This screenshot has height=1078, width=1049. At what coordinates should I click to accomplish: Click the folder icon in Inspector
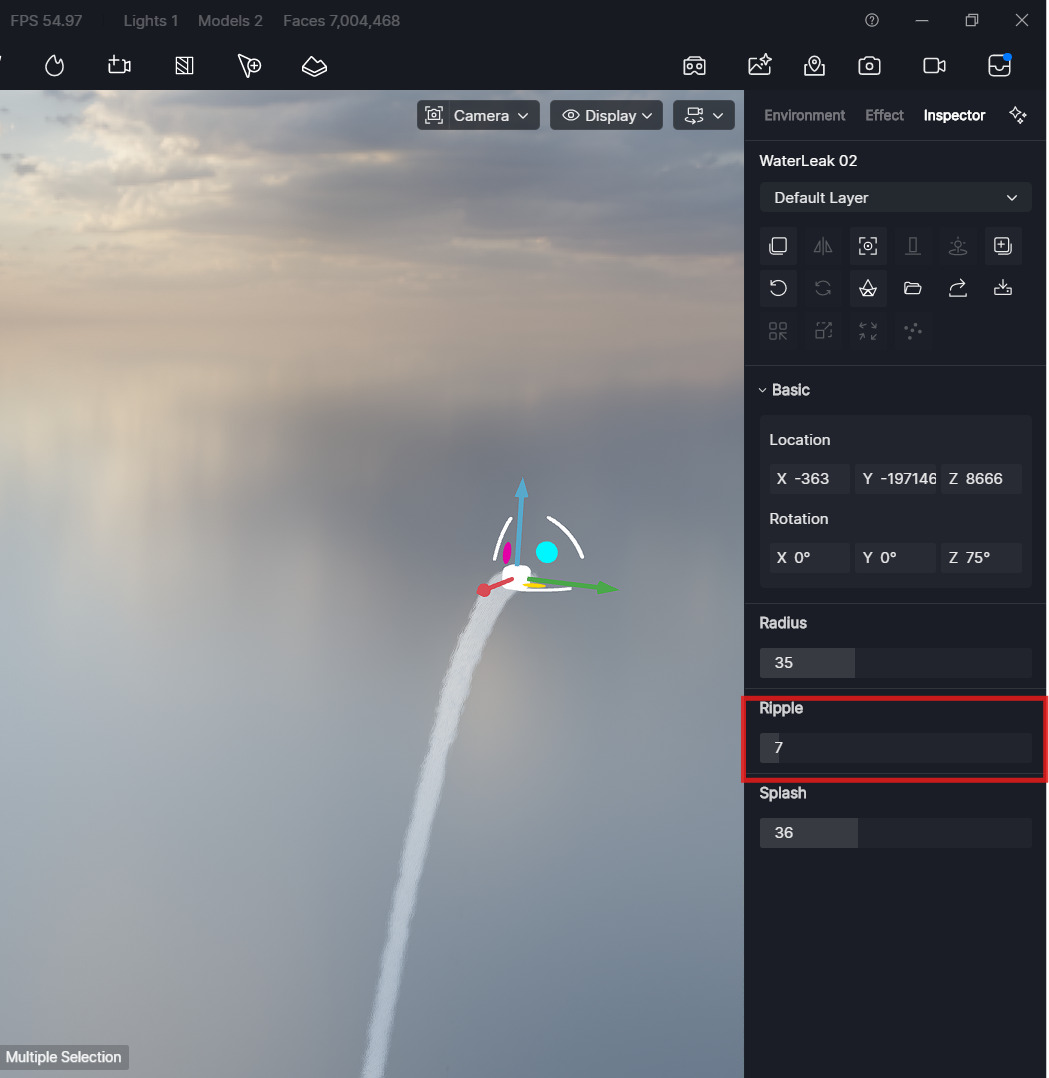[x=912, y=289]
